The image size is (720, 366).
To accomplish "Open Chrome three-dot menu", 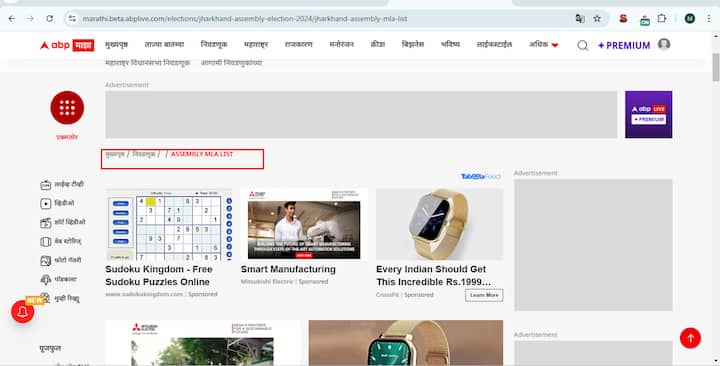I will 709,19.
